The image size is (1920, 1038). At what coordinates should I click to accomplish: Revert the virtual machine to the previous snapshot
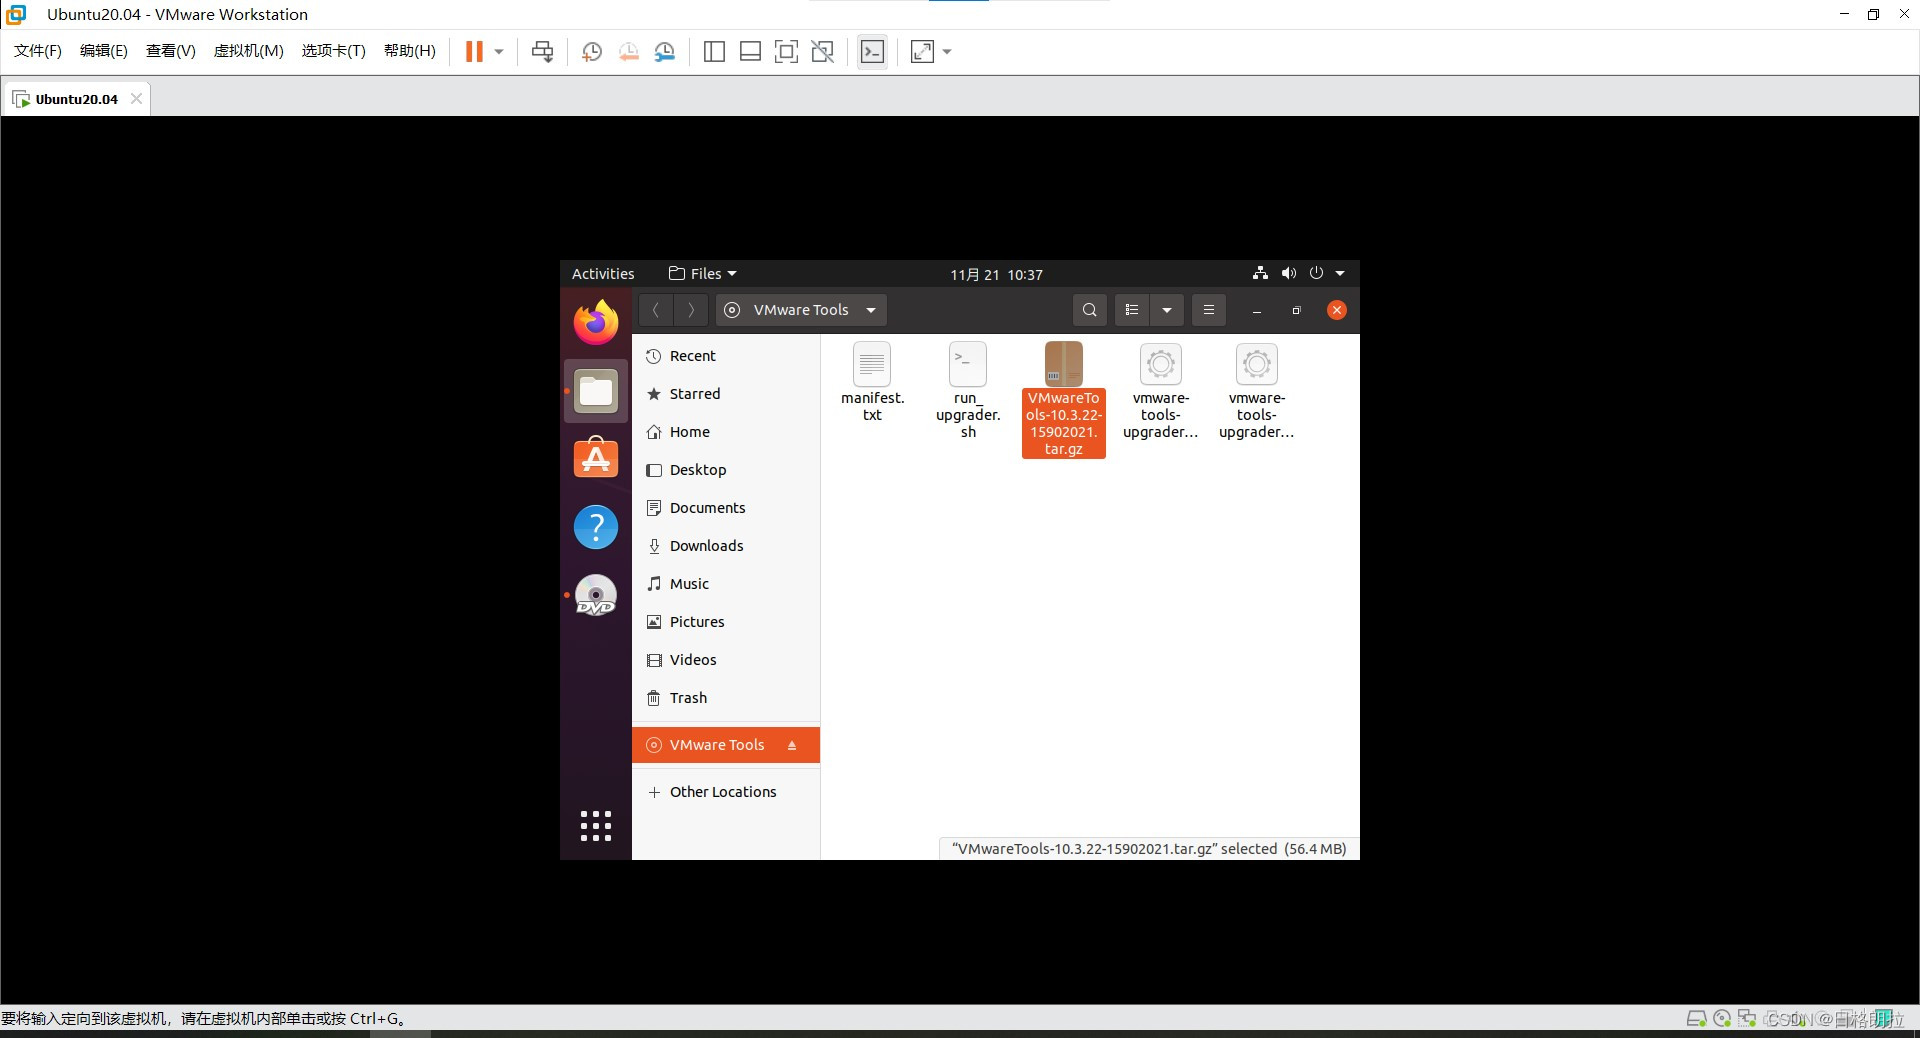[x=628, y=51]
